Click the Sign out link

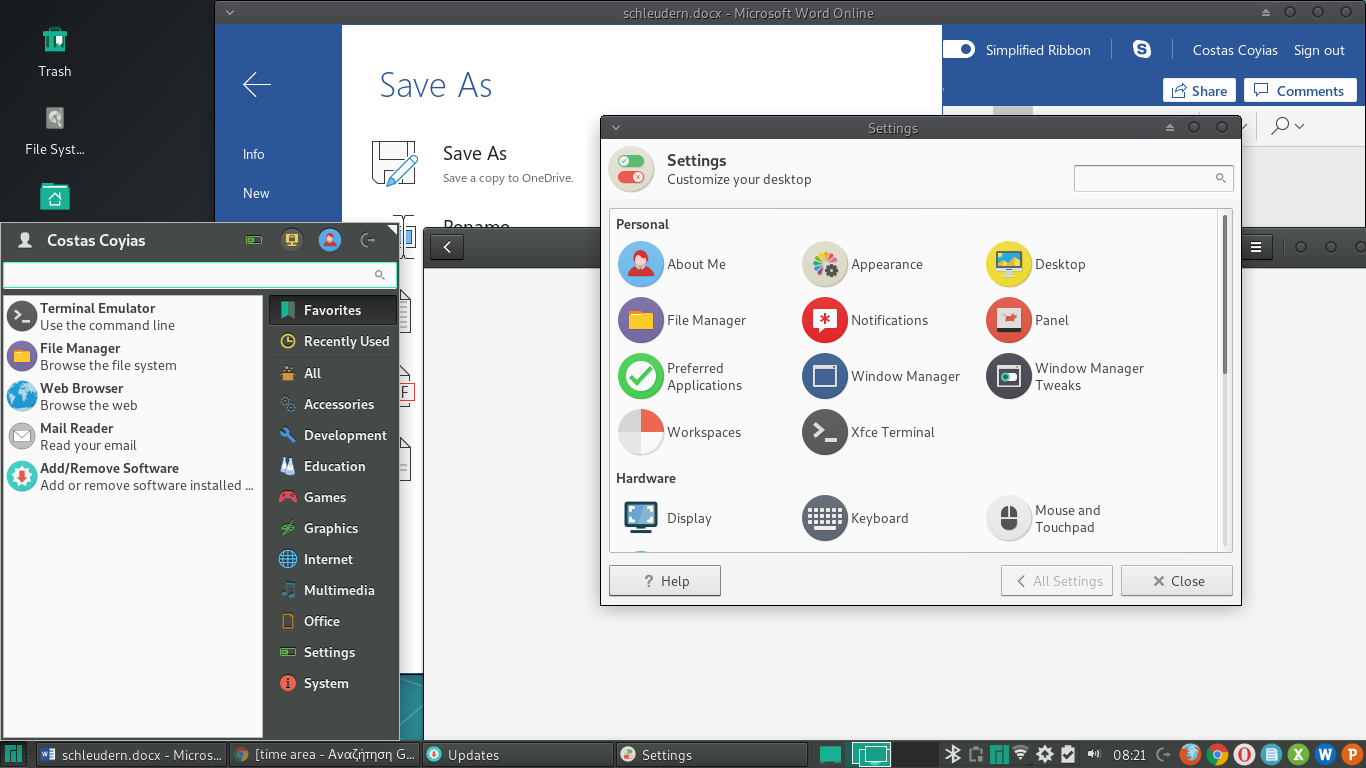[x=1319, y=50]
